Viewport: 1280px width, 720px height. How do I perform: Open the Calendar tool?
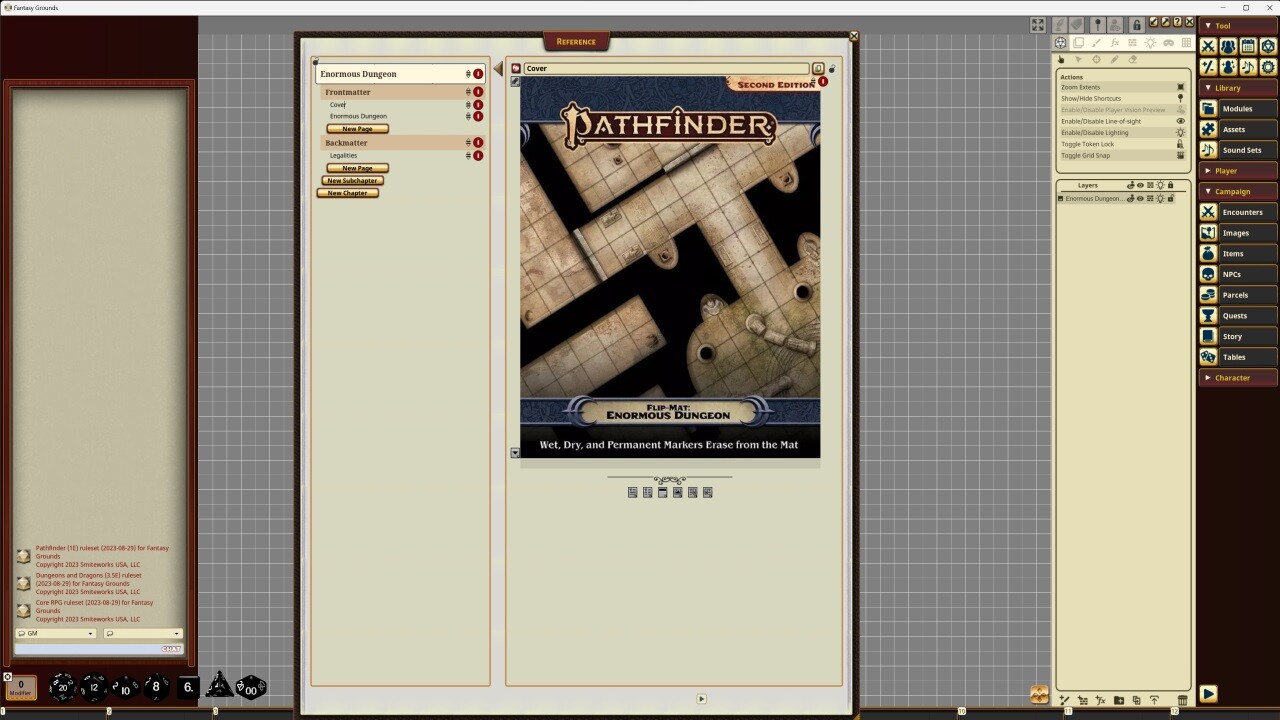coord(1248,47)
